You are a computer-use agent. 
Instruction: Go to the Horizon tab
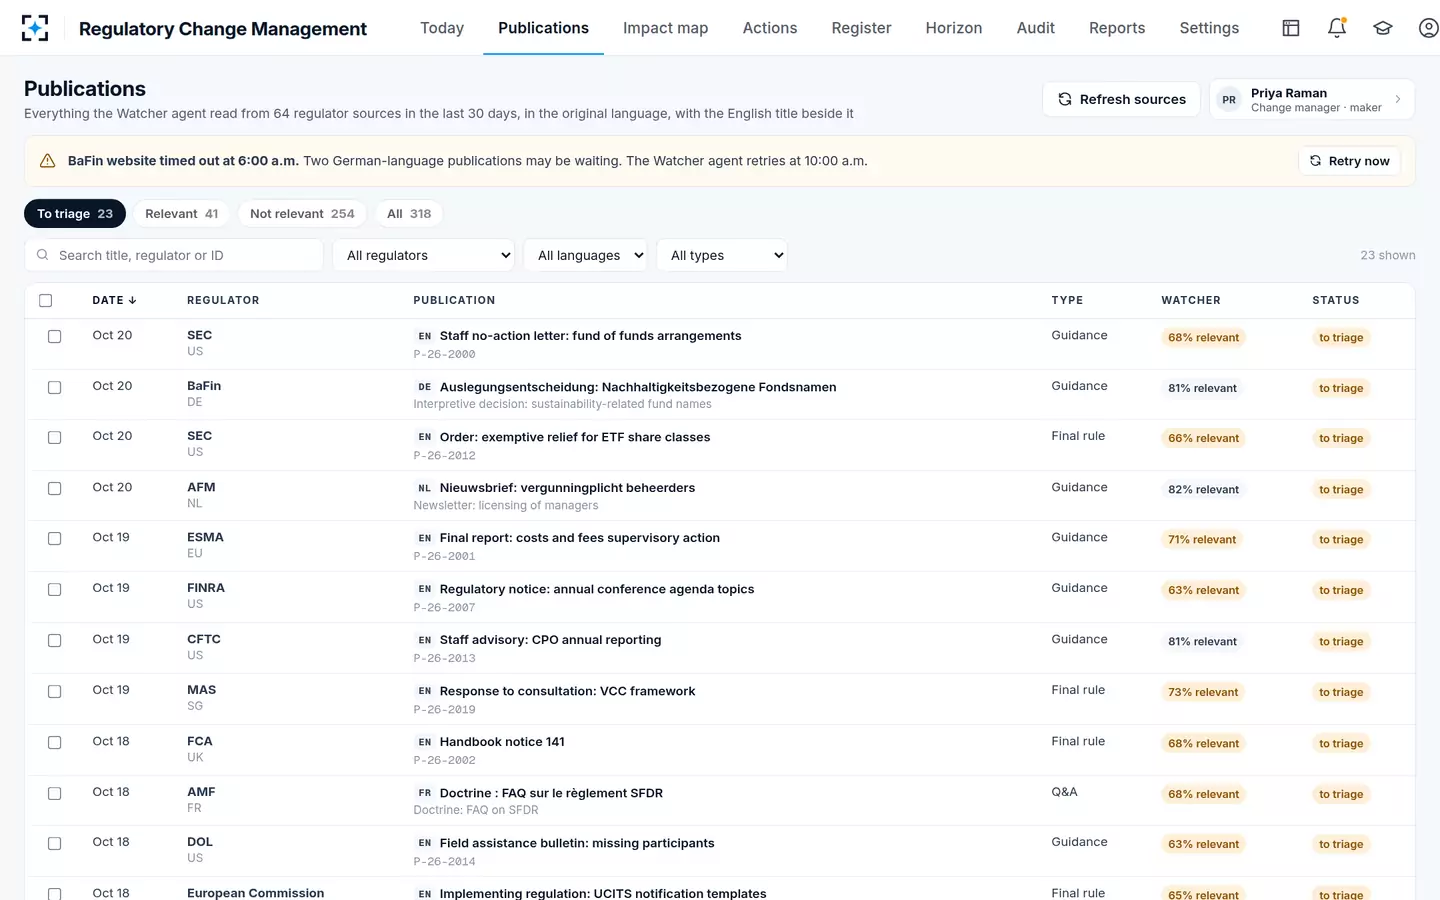(x=954, y=28)
